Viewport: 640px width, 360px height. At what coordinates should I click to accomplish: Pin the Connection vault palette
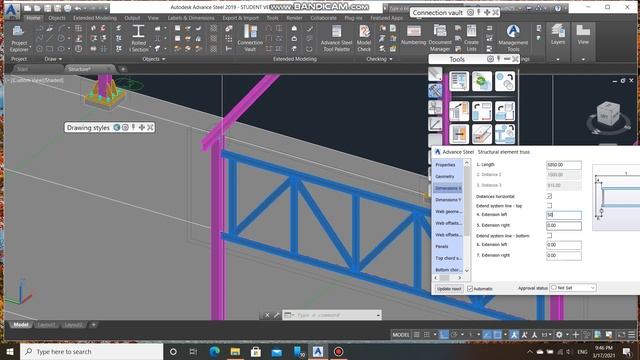[478, 13]
